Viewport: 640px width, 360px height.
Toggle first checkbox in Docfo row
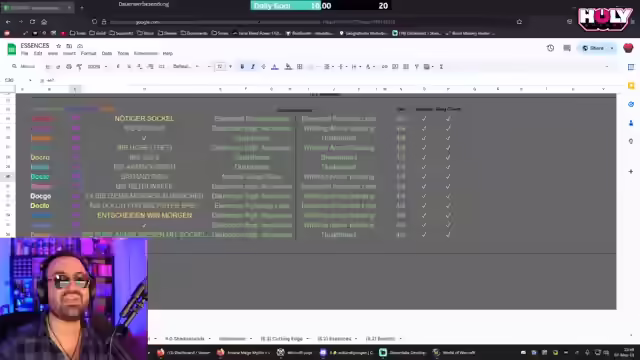coord(424,206)
